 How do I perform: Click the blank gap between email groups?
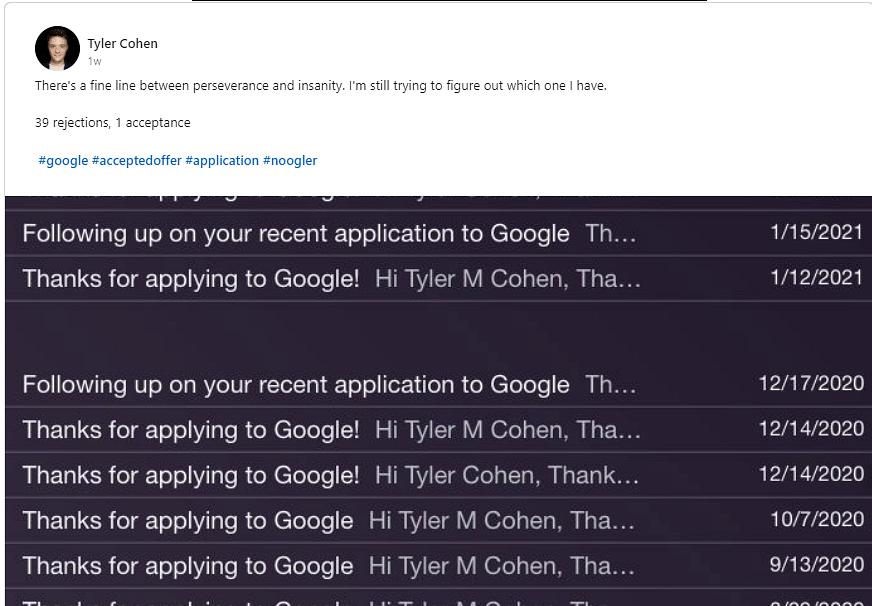(x=438, y=332)
